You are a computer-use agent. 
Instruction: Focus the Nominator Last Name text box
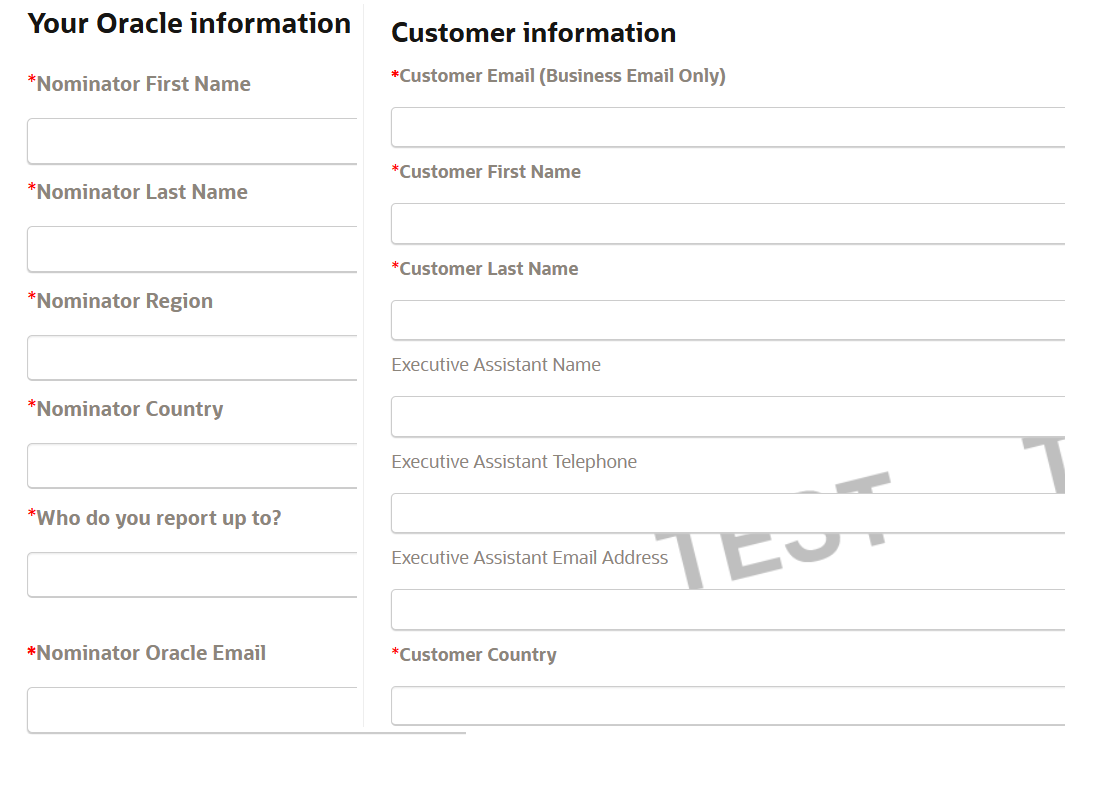click(x=192, y=249)
